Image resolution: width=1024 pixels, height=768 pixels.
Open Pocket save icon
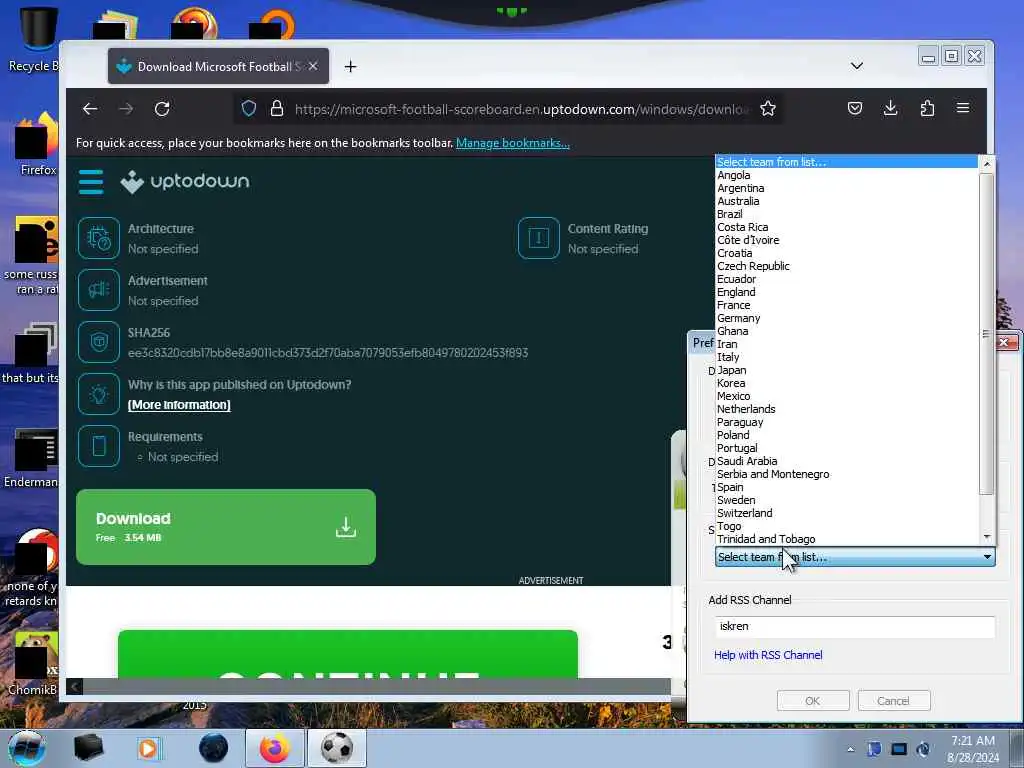(x=855, y=108)
